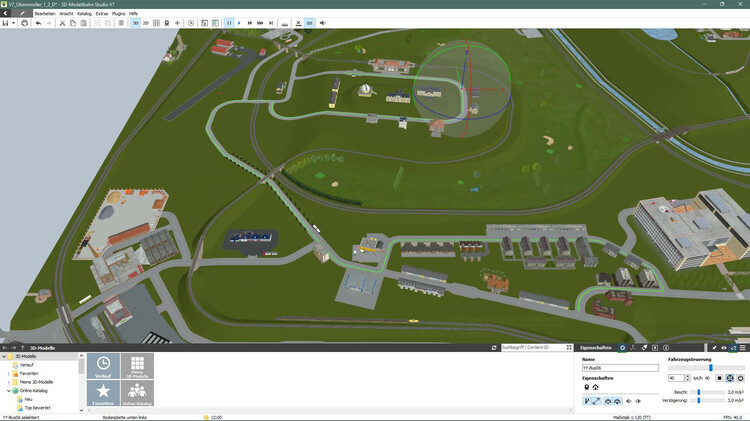This screenshot has width=750, height=421.
Task: Click the Undo arrow icon
Action: point(38,22)
